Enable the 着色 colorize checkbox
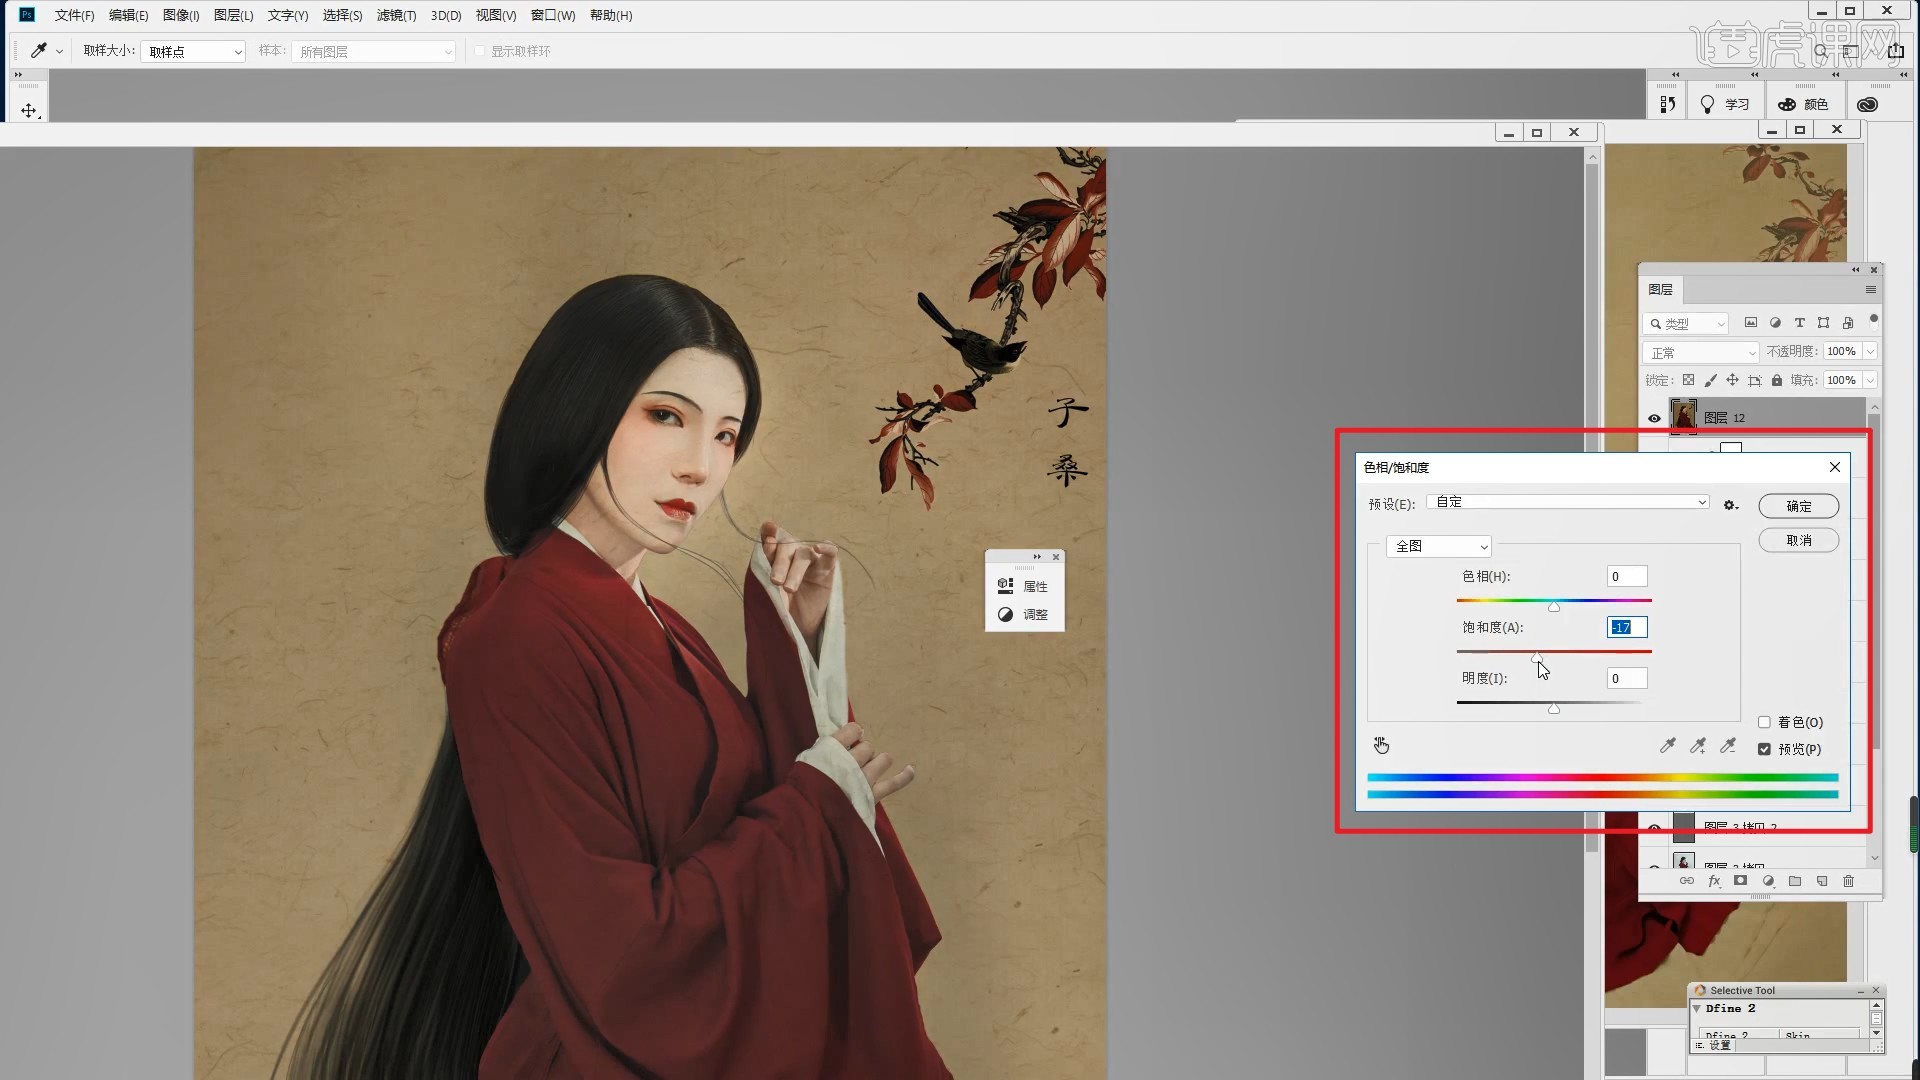This screenshot has height=1080, width=1920. tap(1764, 722)
